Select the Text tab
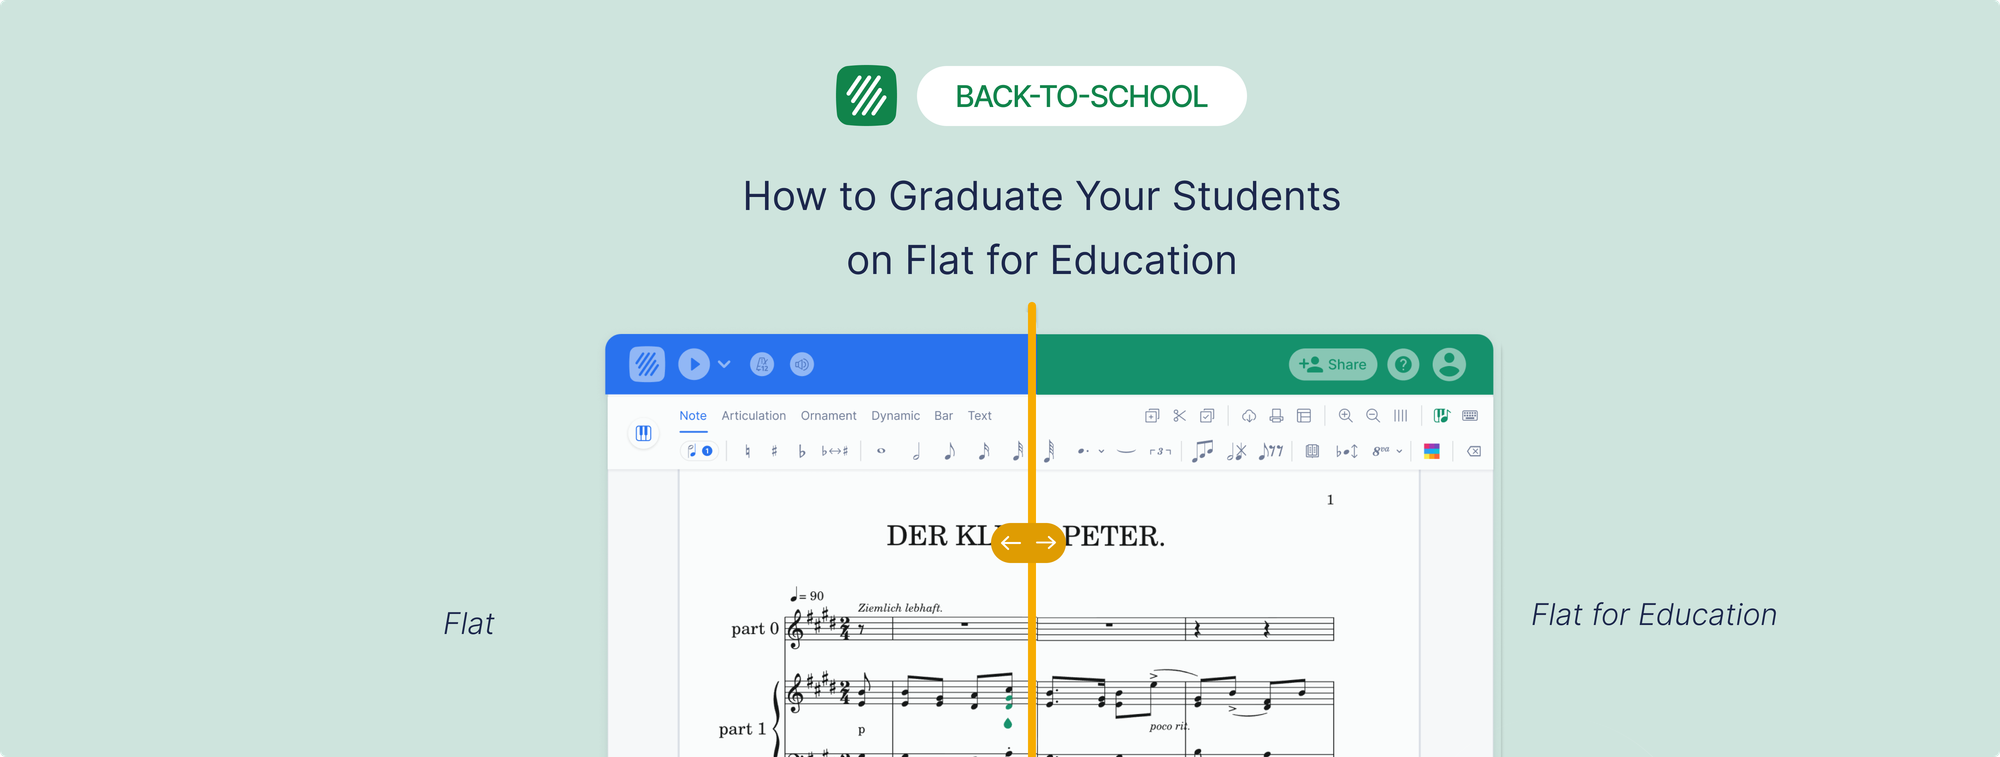The image size is (2000, 757). click(x=980, y=416)
